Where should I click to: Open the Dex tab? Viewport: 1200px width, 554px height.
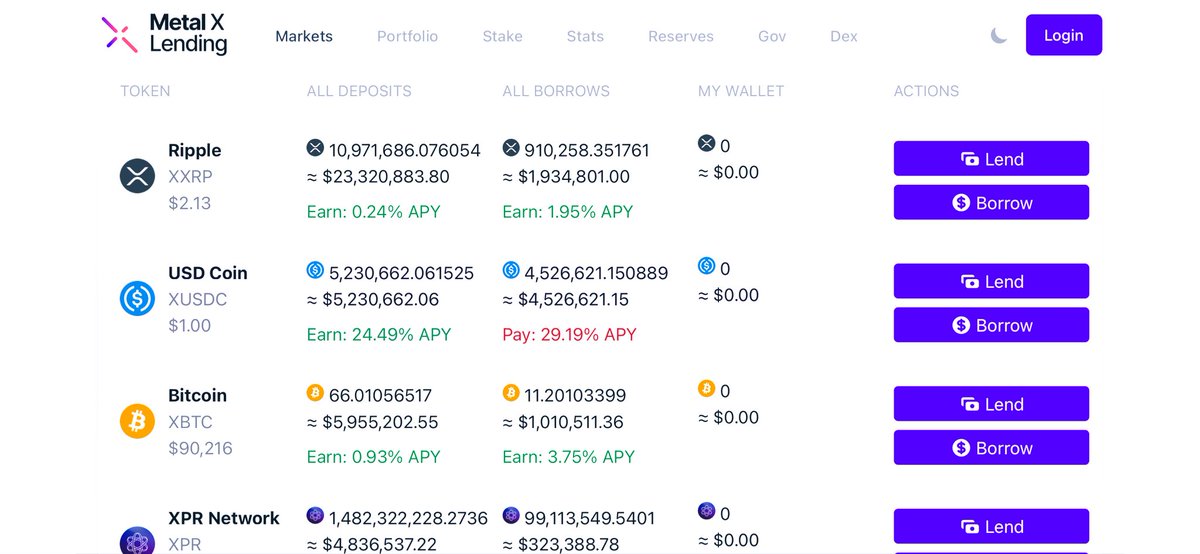click(844, 36)
